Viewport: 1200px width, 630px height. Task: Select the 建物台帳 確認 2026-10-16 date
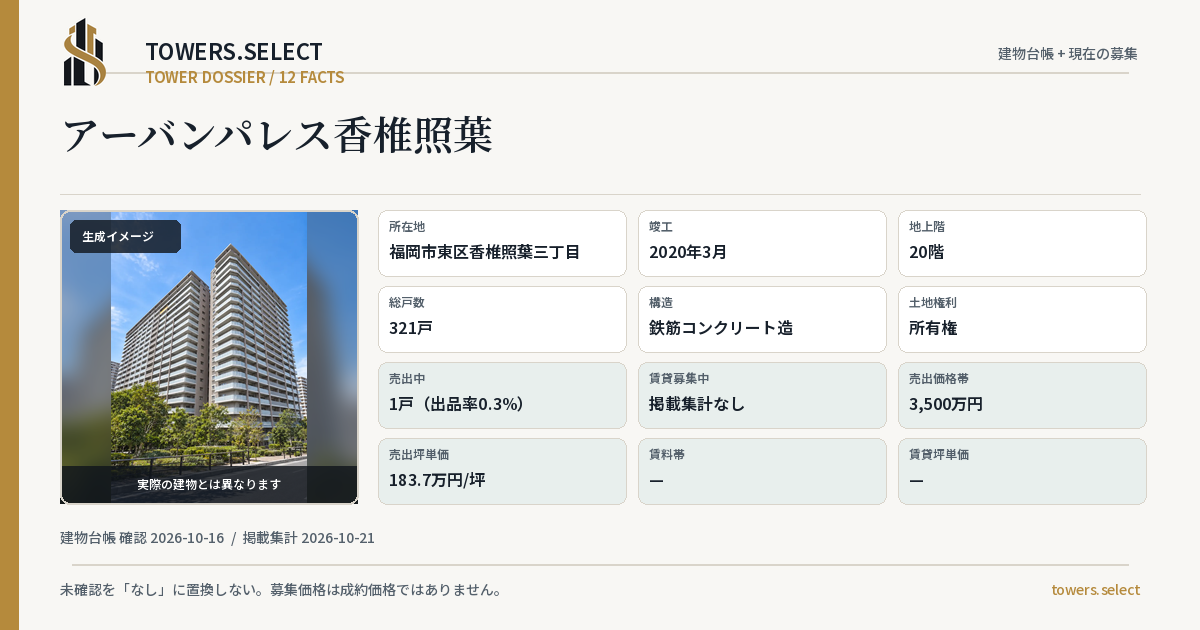point(142,538)
